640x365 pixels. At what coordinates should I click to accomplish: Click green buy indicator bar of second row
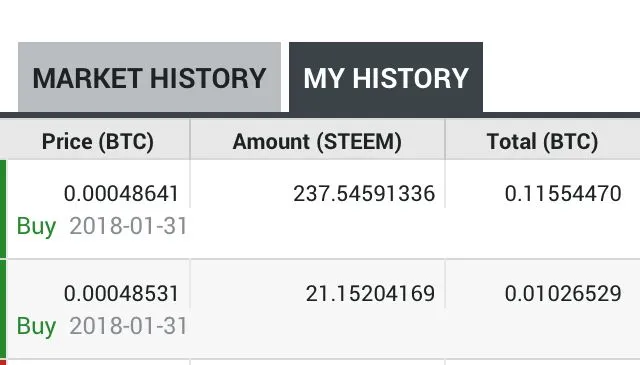coord(3,309)
